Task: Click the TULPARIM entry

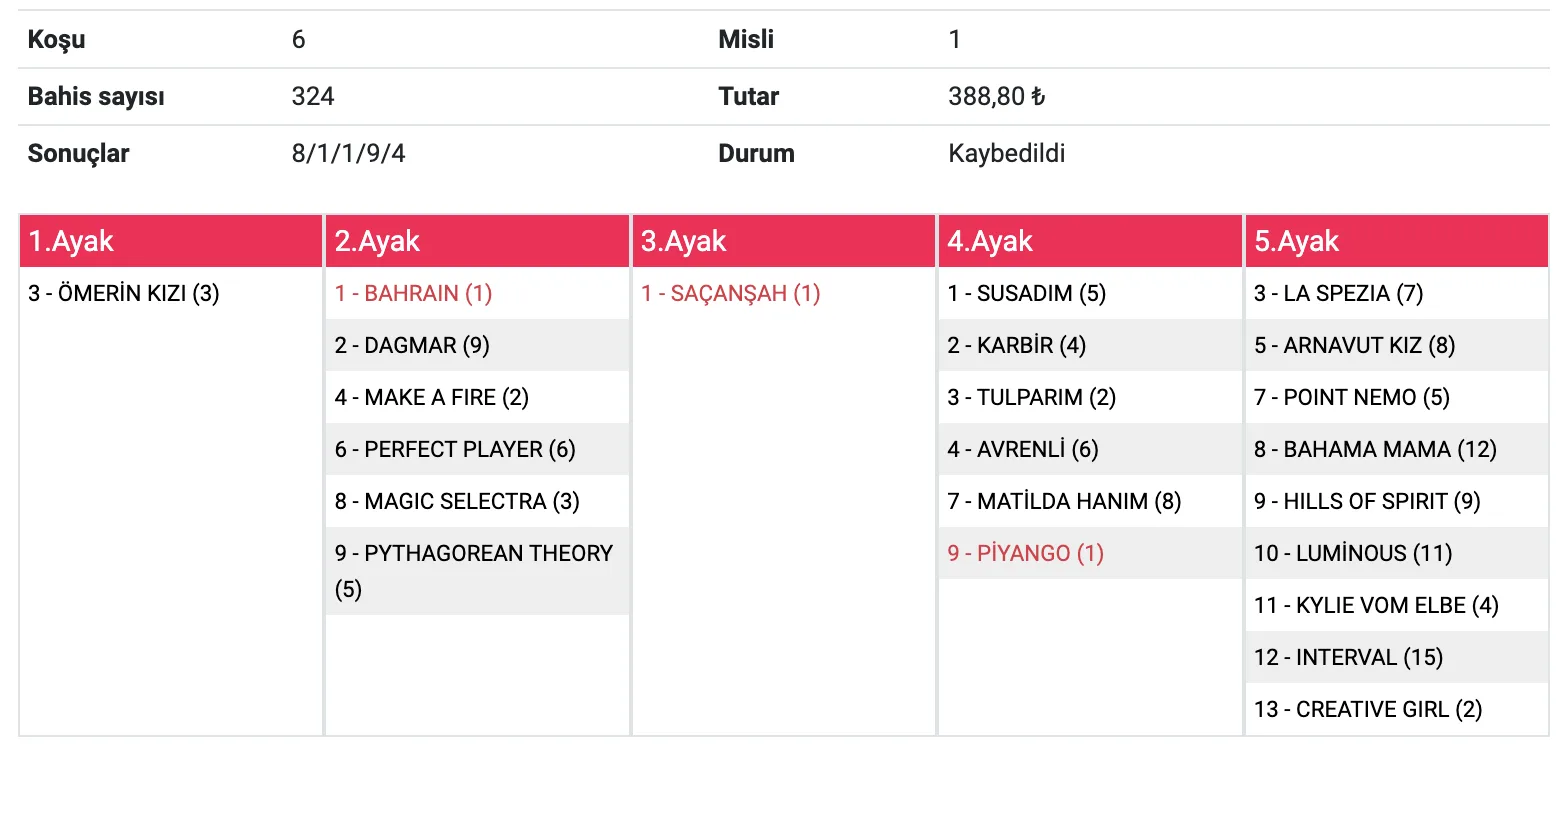Action: [1031, 397]
